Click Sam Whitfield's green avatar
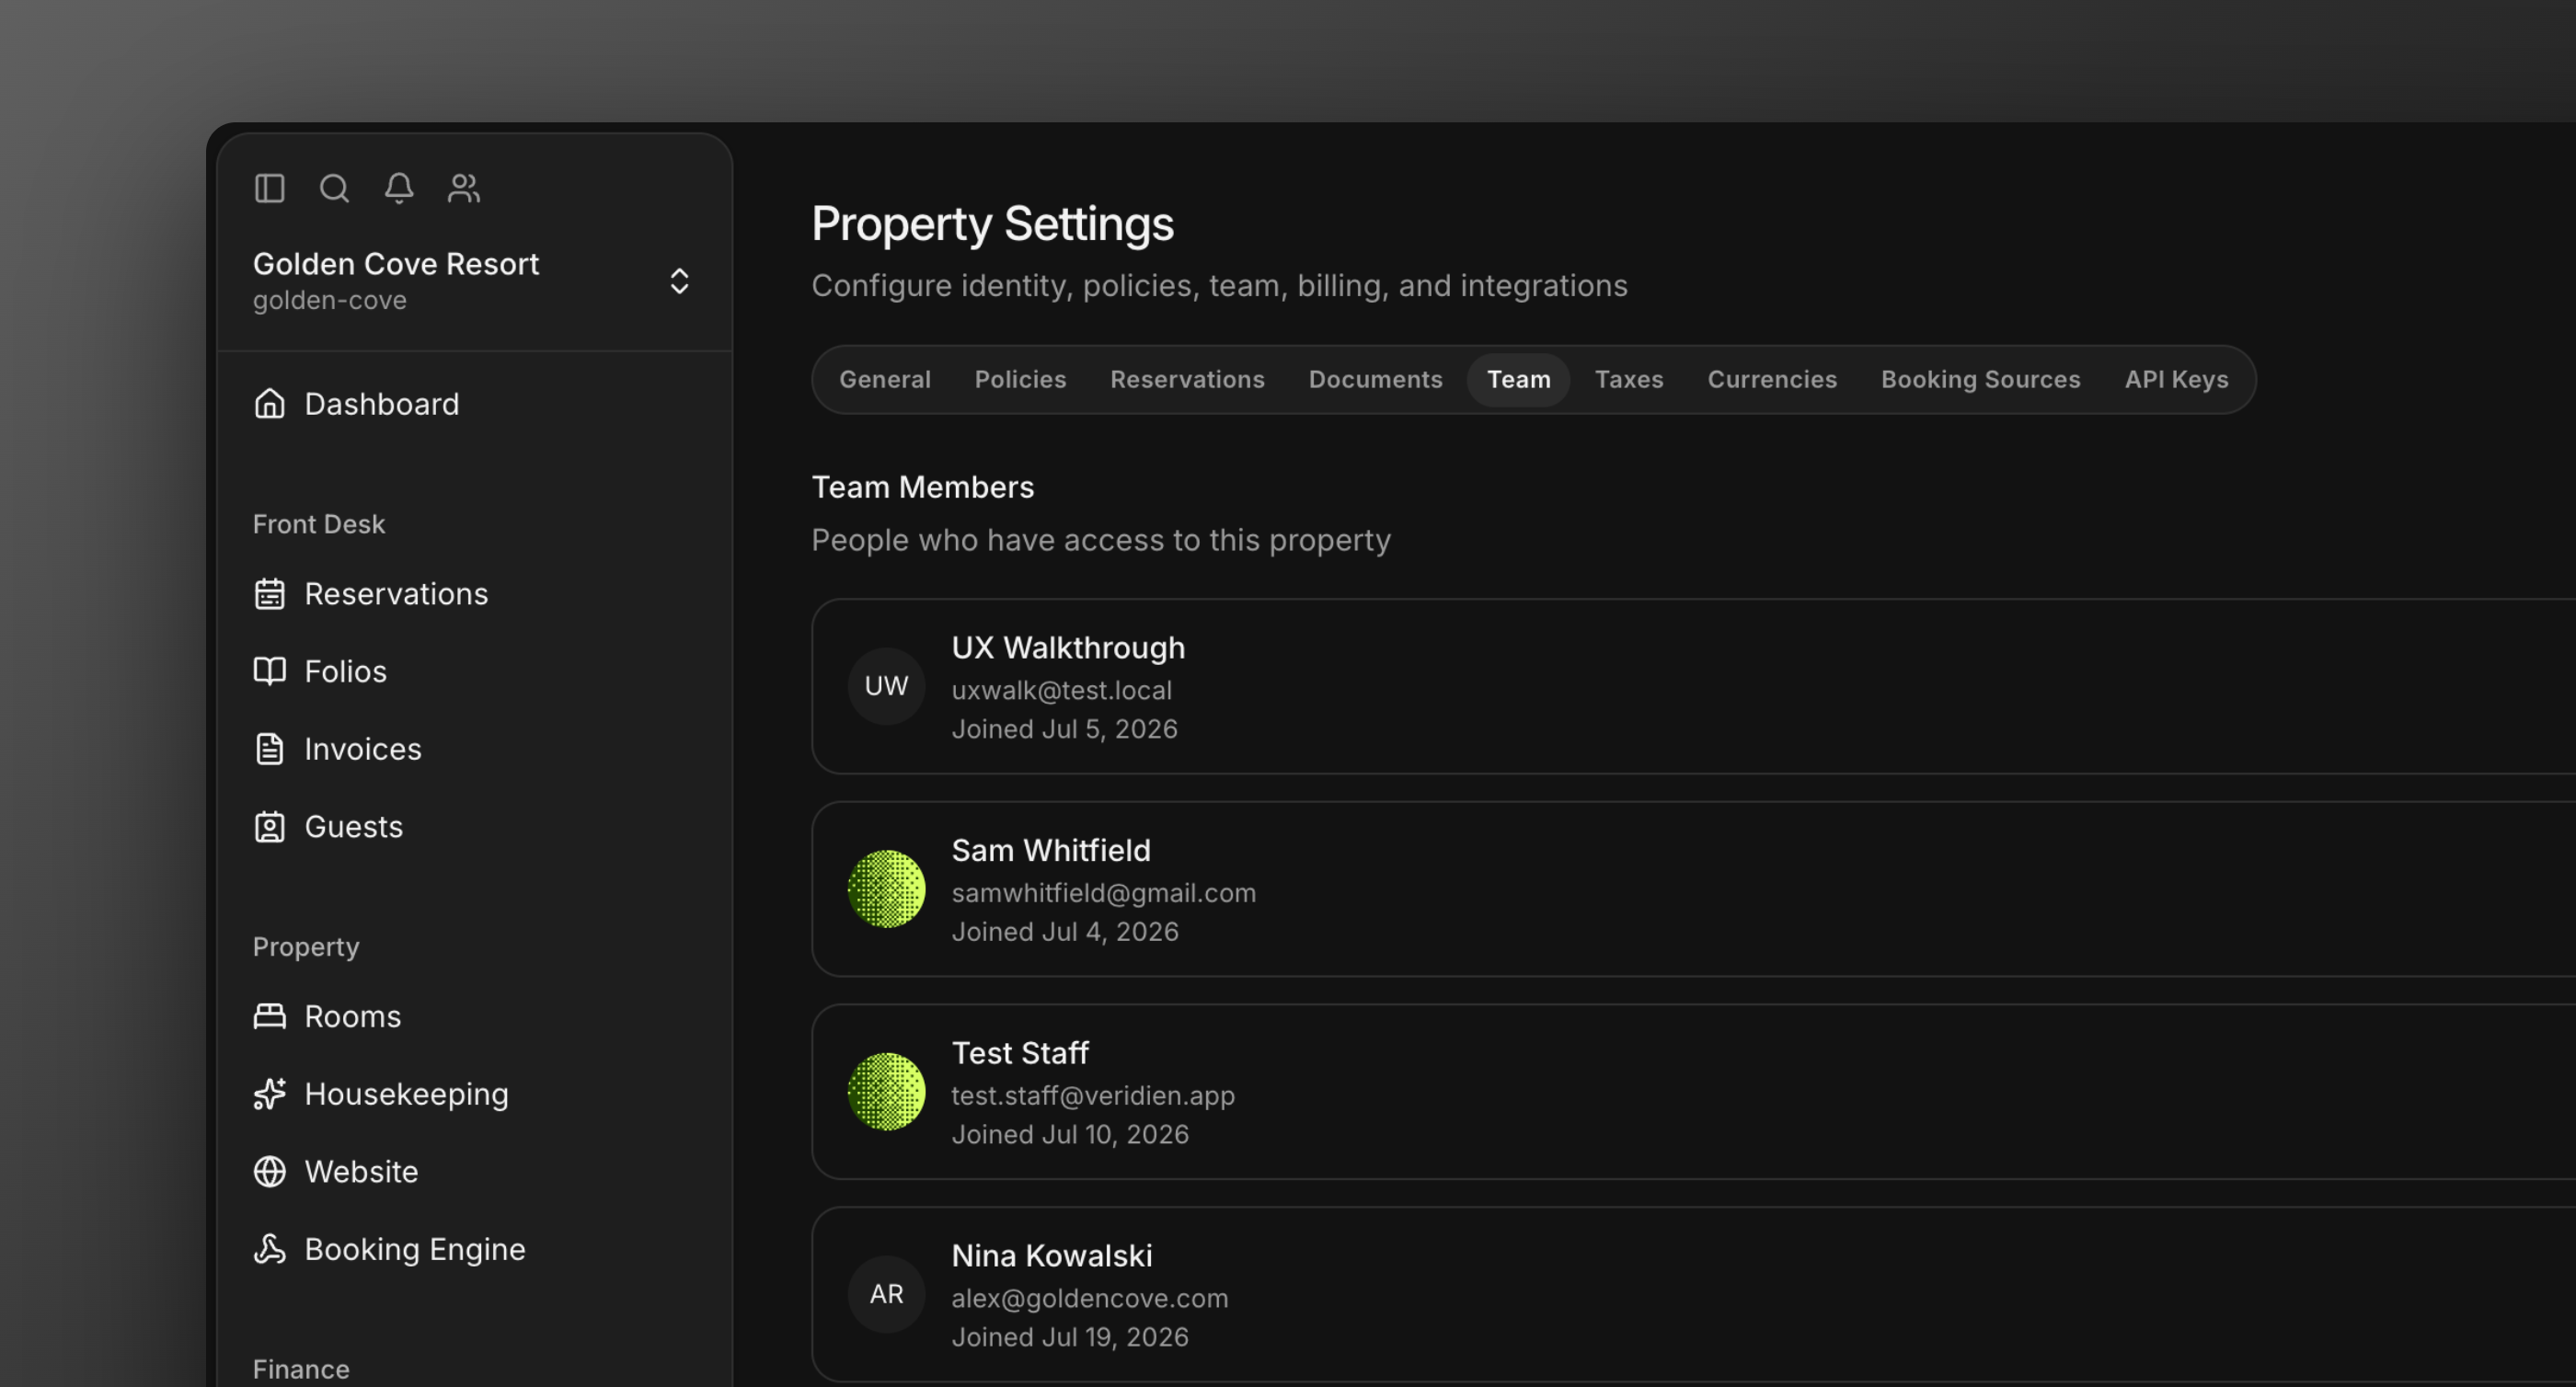2576x1387 pixels. click(886, 889)
